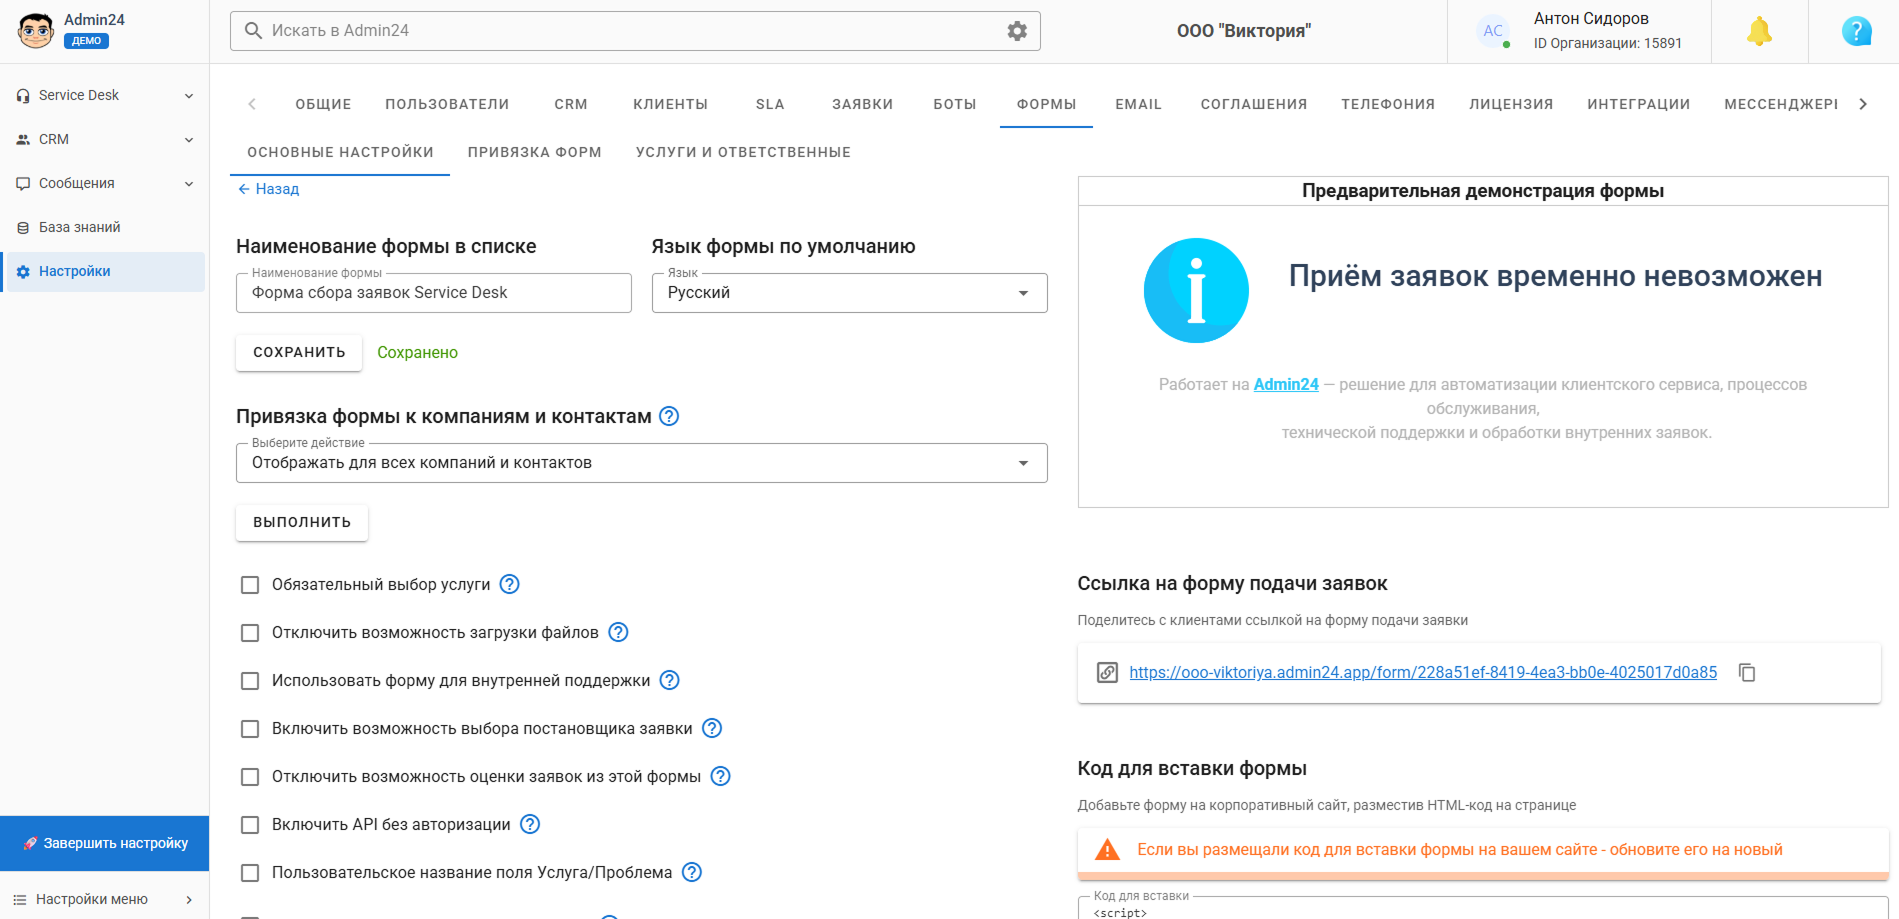Click the AC user avatar

coord(1493,31)
